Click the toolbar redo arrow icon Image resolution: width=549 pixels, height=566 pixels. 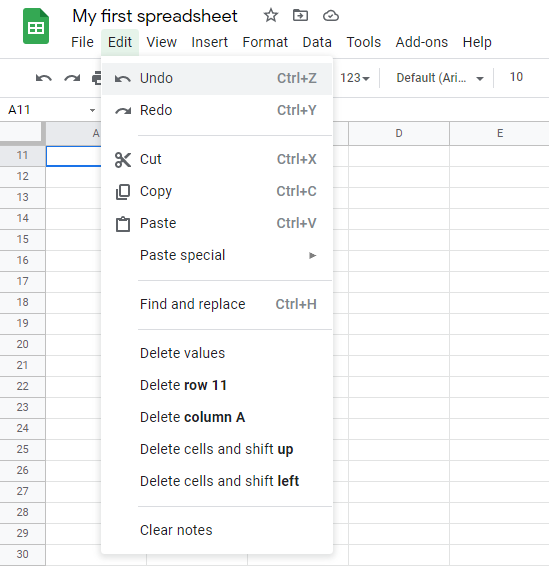72,78
